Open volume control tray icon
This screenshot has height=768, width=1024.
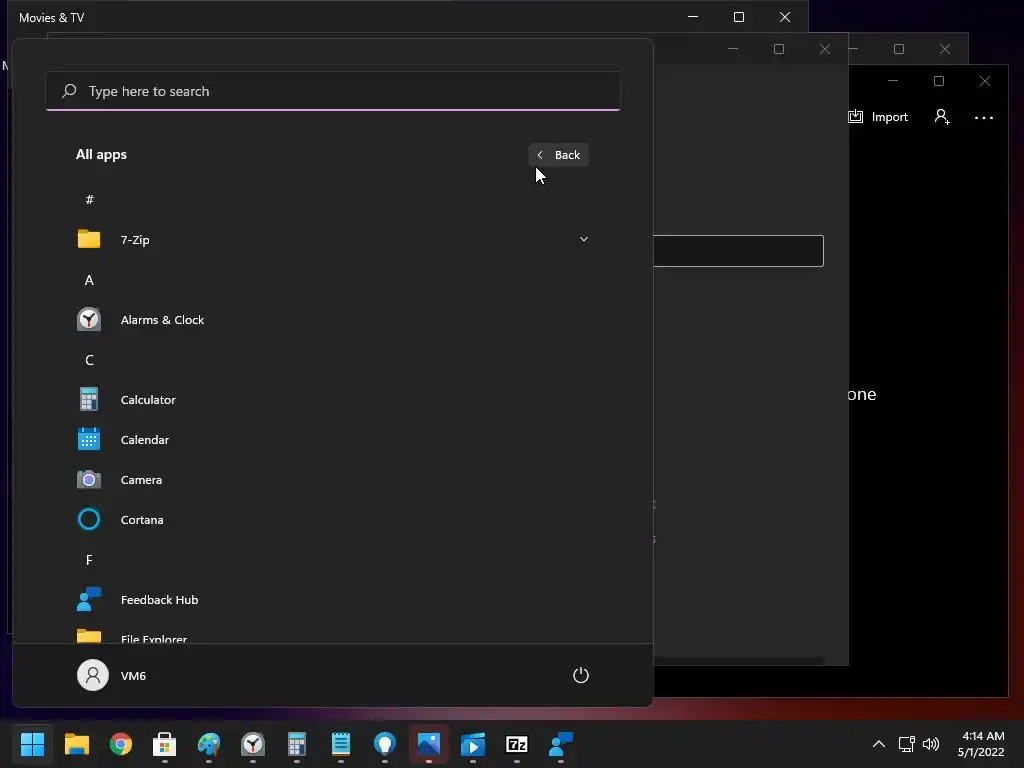tap(931, 744)
